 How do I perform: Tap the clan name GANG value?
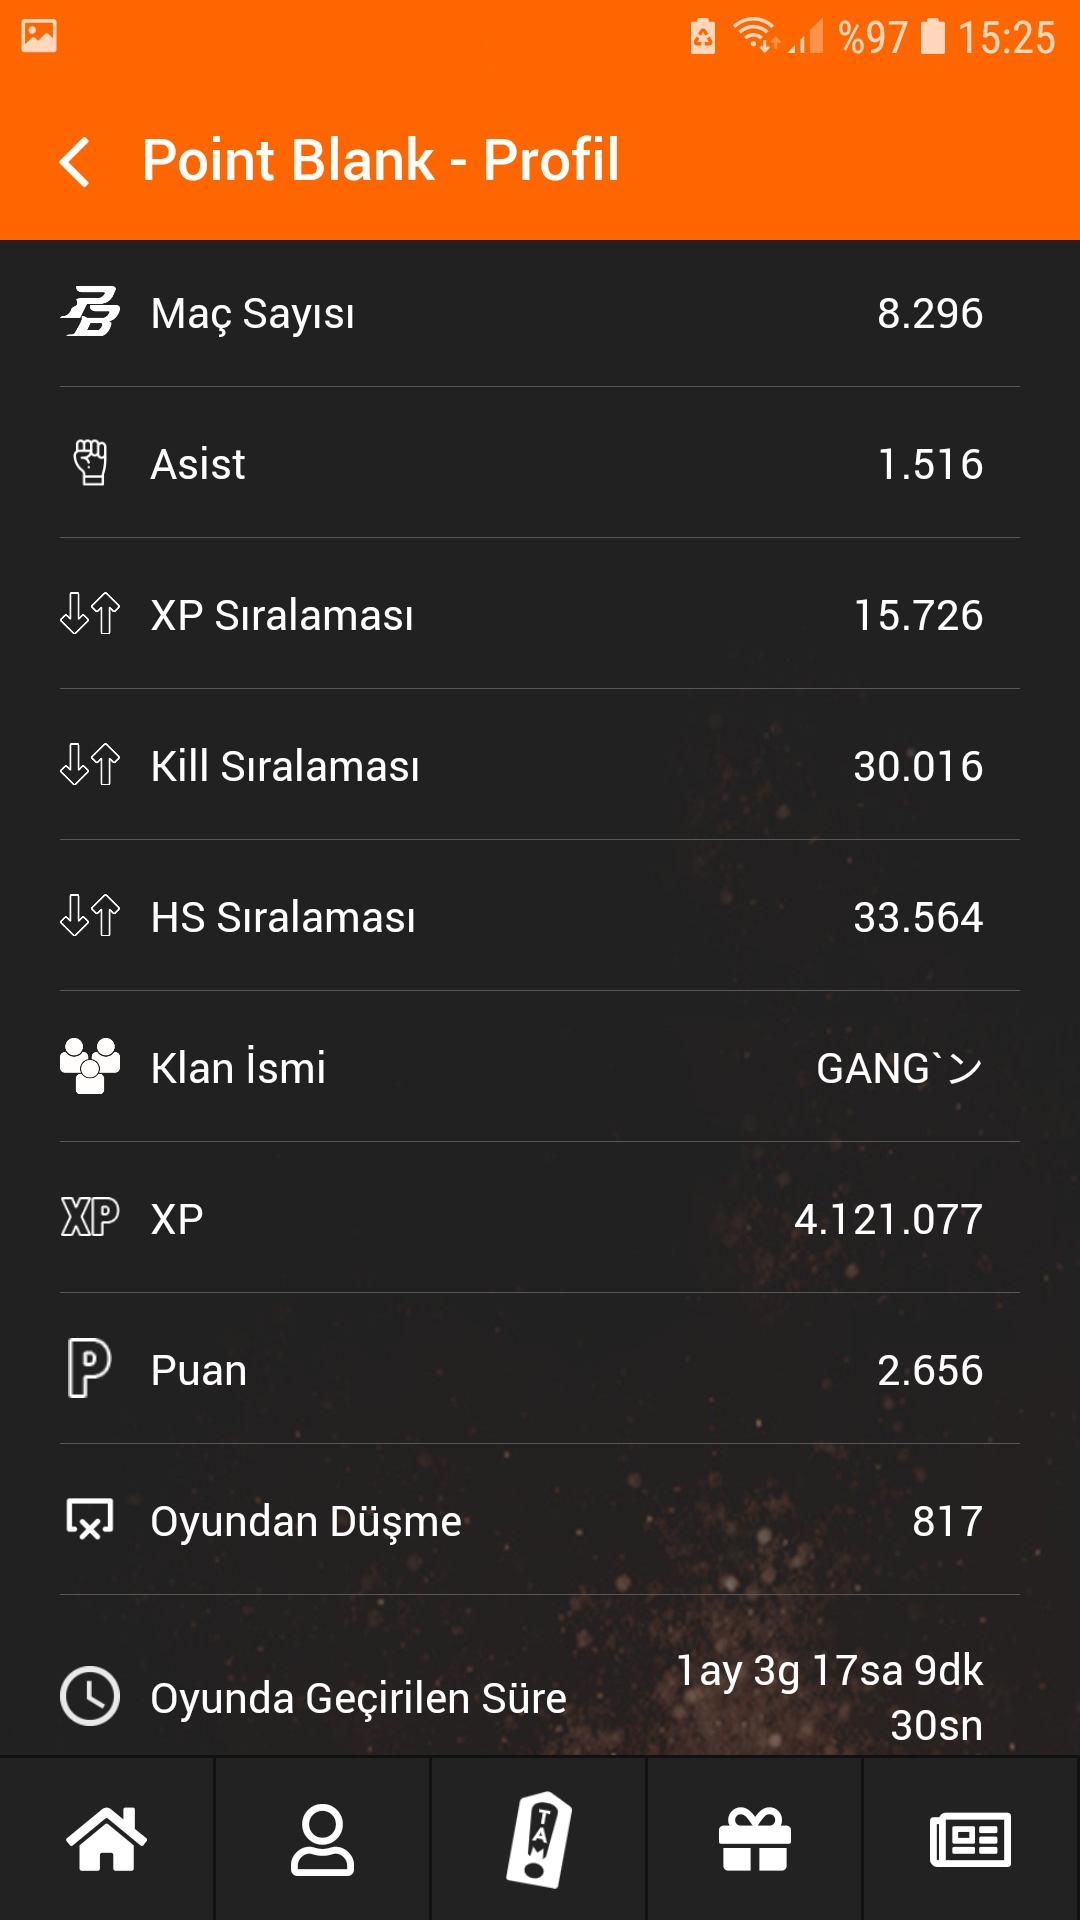coord(899,1068)
